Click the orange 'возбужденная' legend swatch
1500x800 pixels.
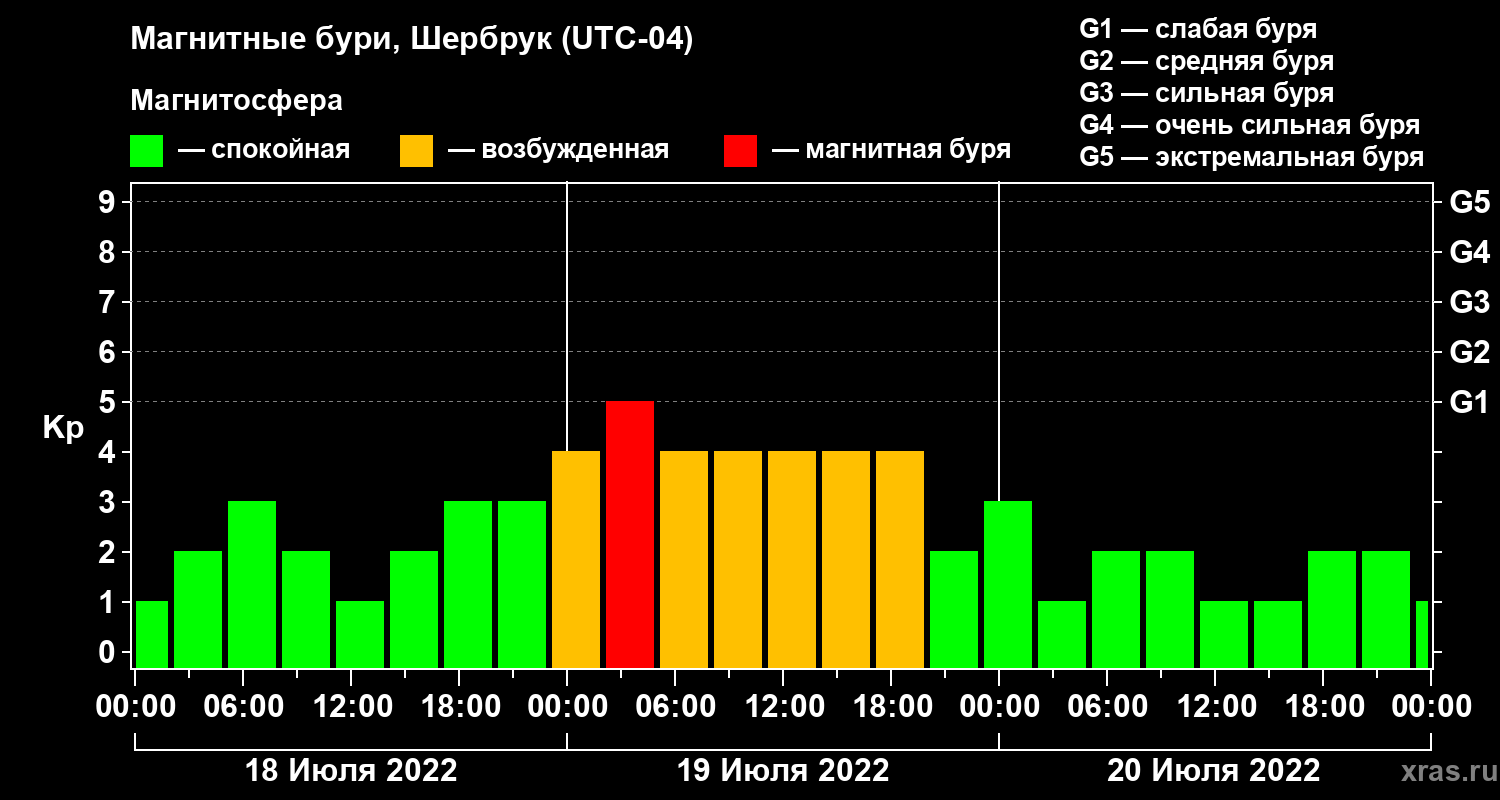(416, 151)
